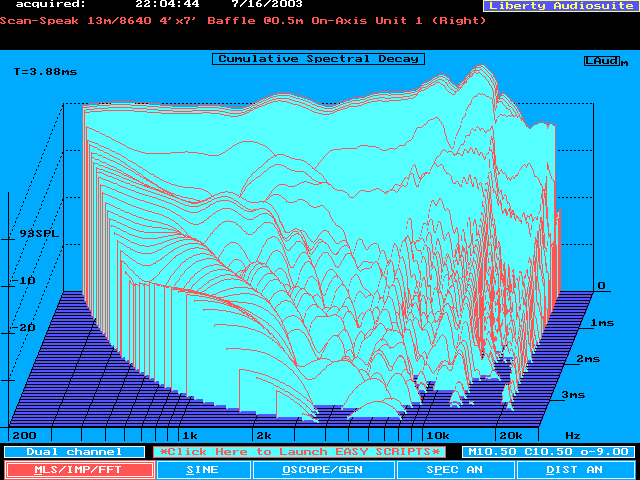Image resolution: width=640 pixels, height=480 pixels.
Task: Select the Cumulative Spectral Decay title box
Action: click(x=318, y=59)
